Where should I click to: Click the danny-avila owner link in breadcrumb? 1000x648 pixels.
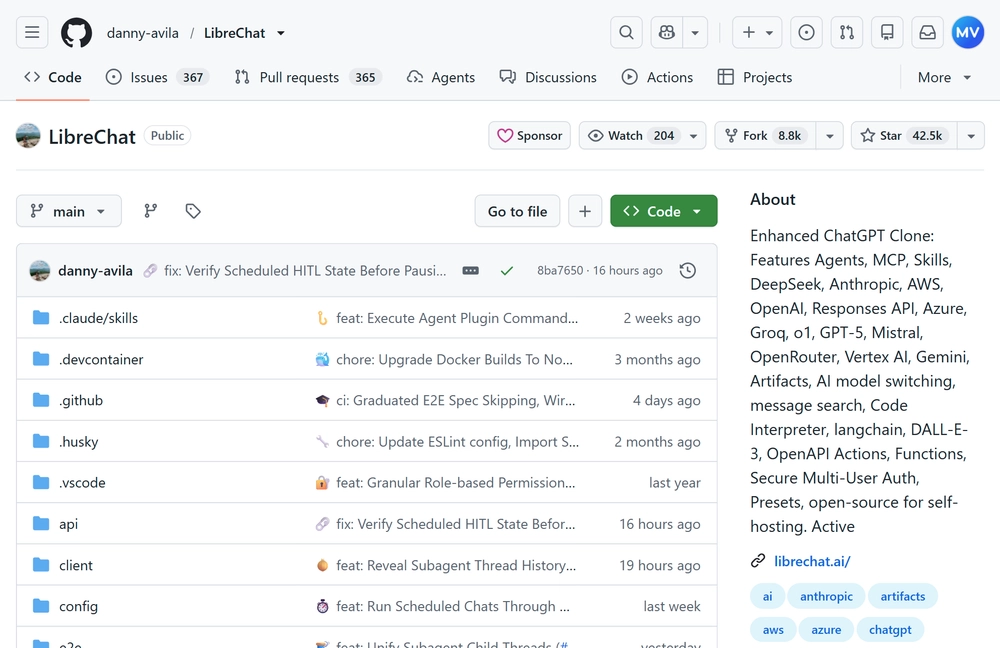pos(143,33)
